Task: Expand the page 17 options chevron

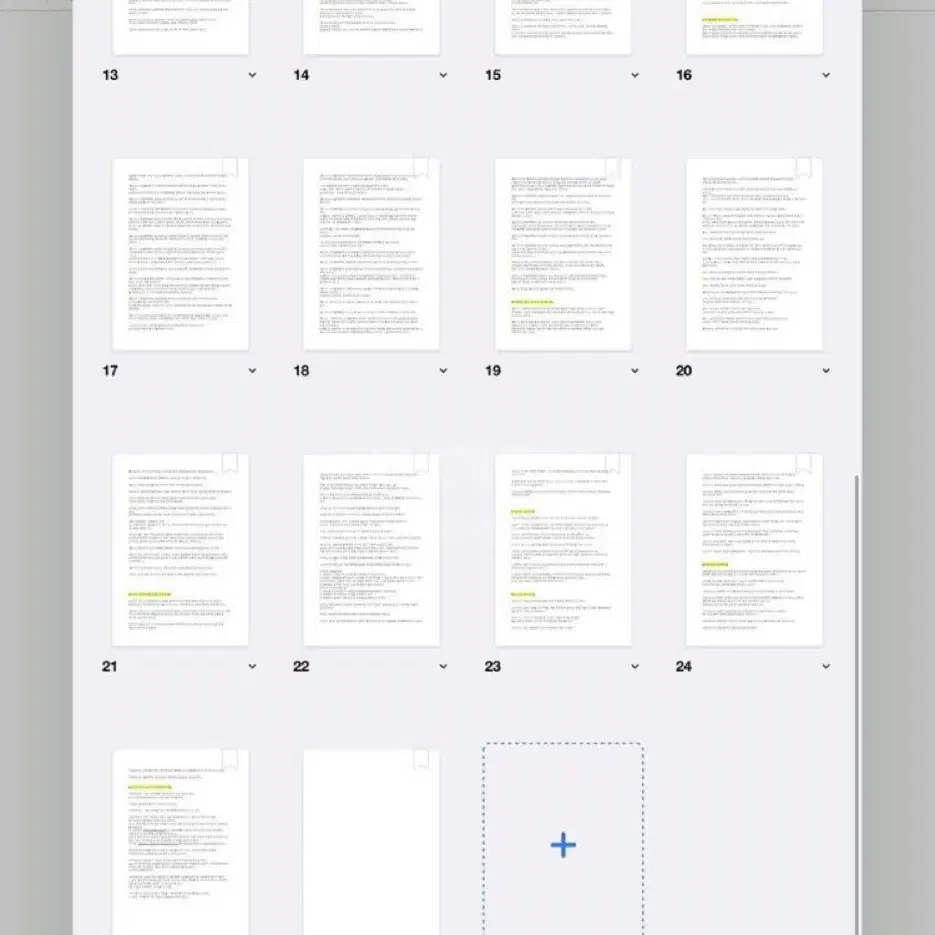Action: tap(252, 371)
